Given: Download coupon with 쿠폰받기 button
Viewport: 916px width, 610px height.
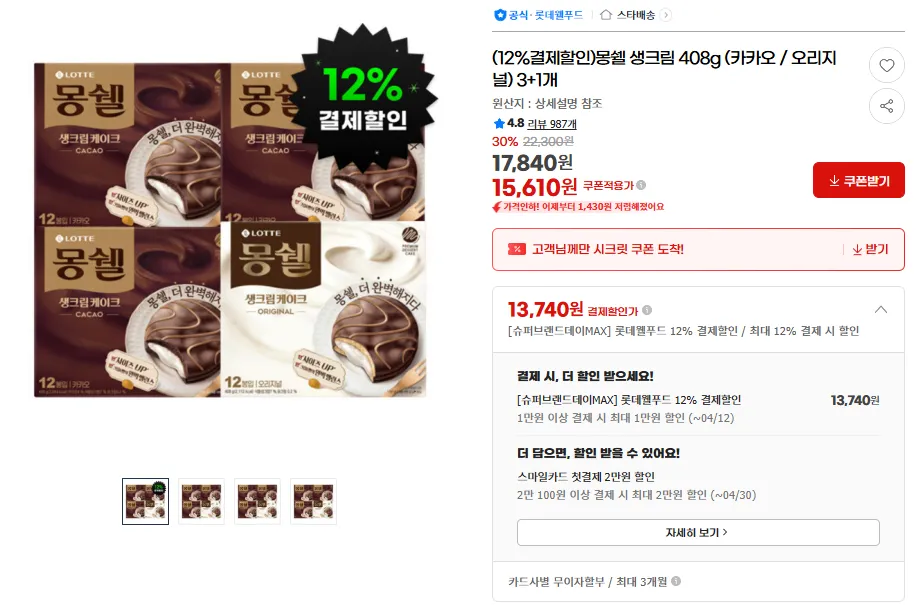Looking at the screenshot, I should coord(858,181).
